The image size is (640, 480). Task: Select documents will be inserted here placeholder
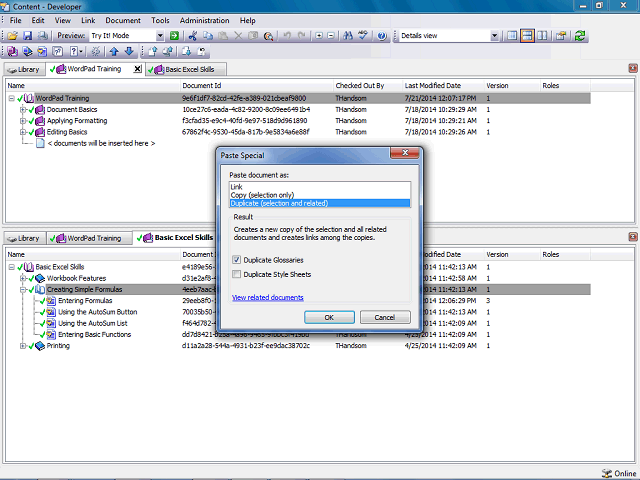coord(101,144)
